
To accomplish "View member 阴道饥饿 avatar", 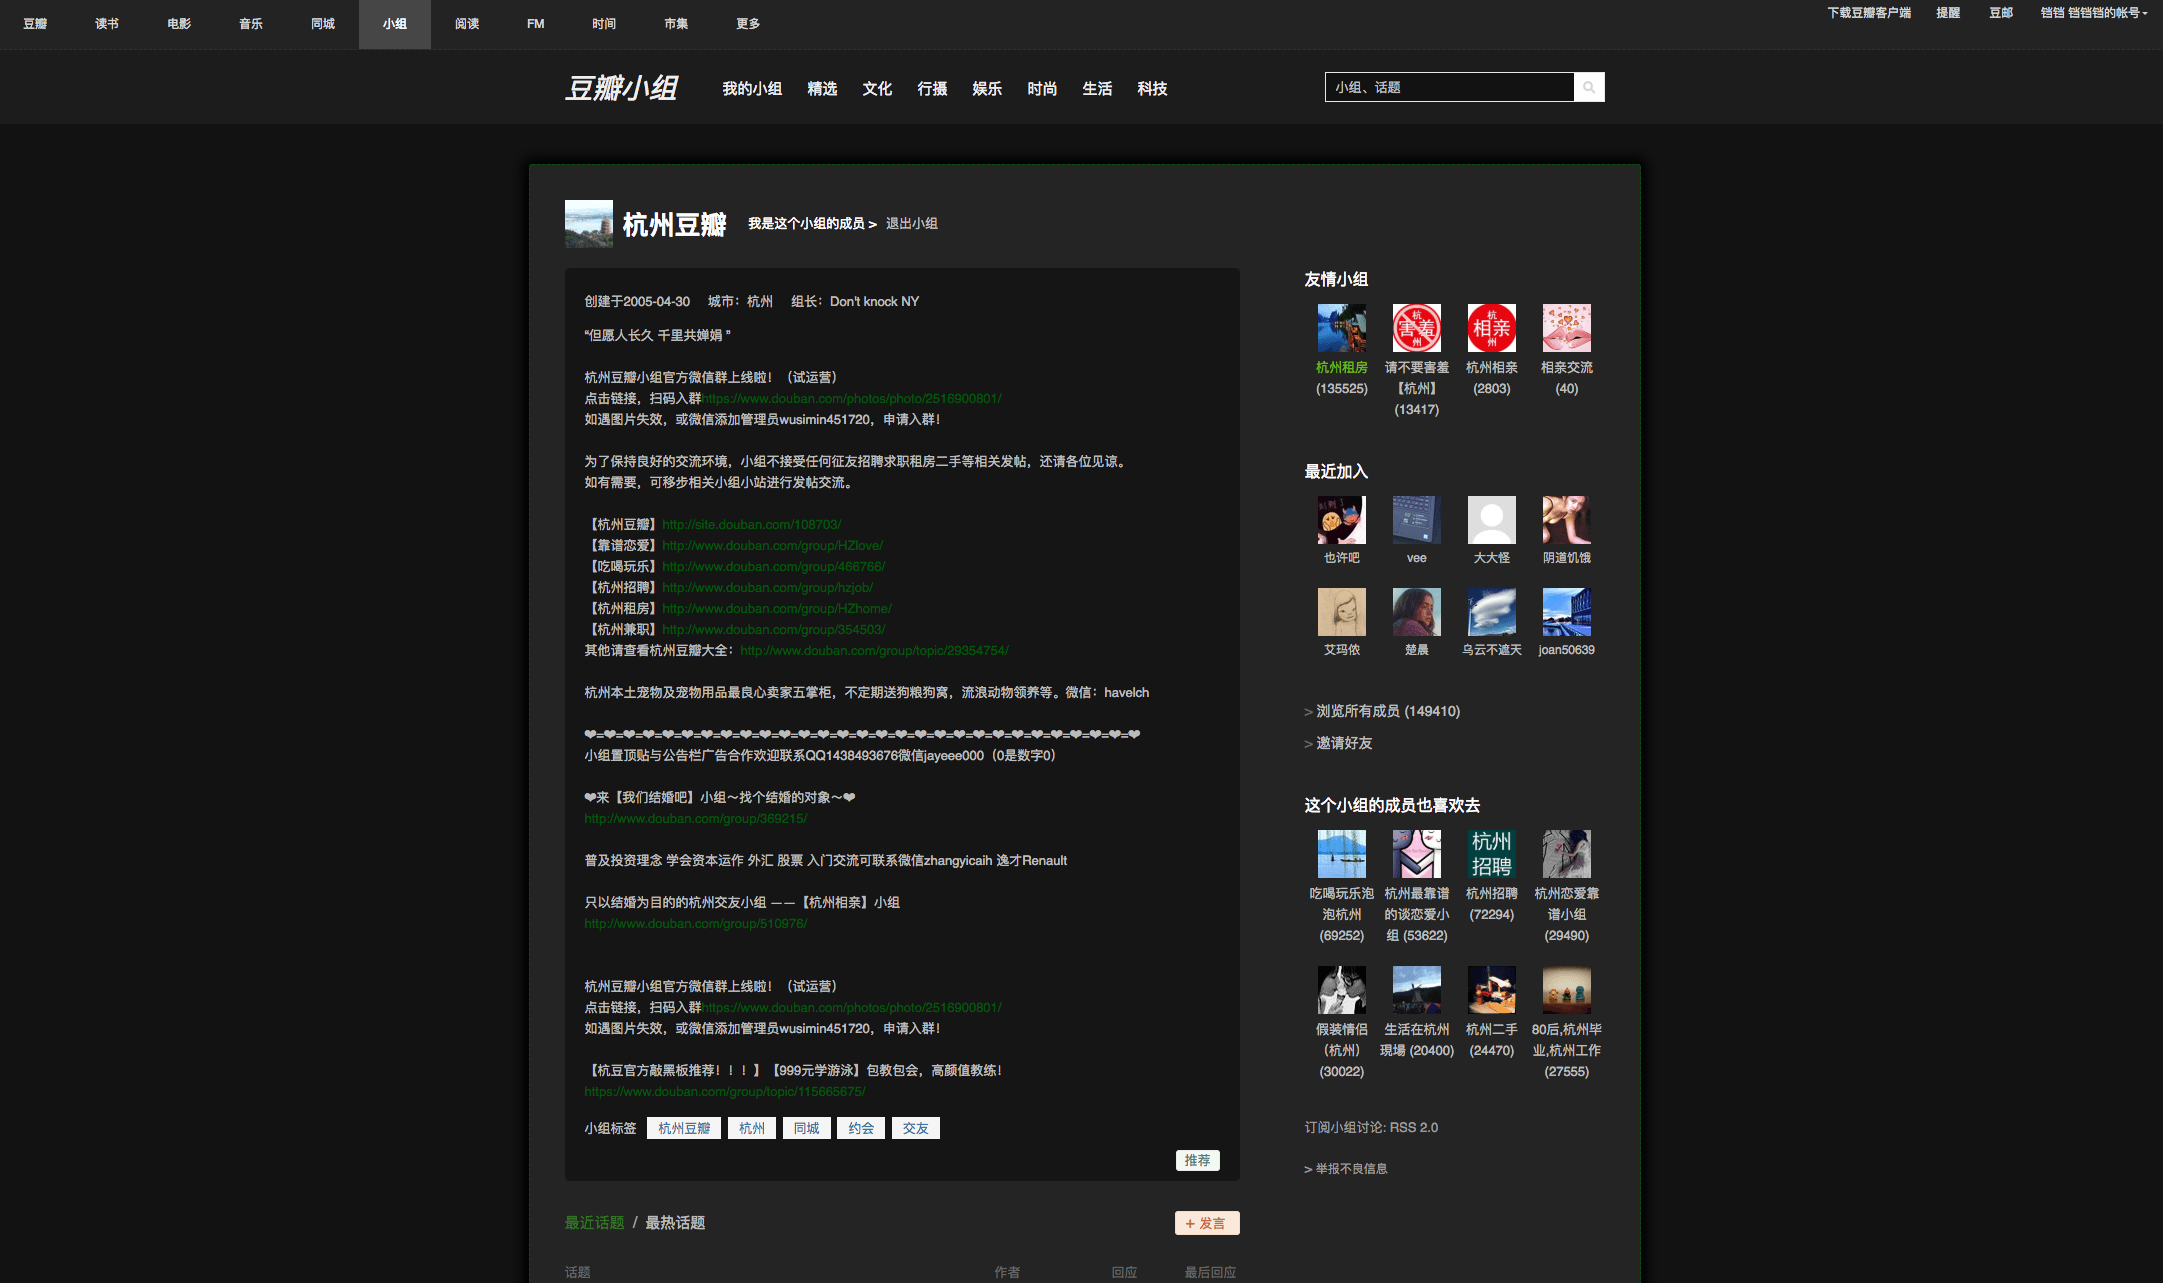I will pyautogui.click(x=1567, y=520).
